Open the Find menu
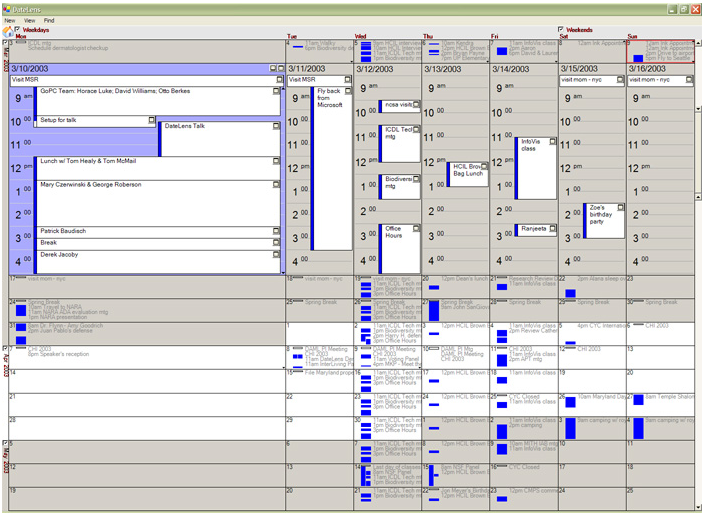 pos(49,20)
